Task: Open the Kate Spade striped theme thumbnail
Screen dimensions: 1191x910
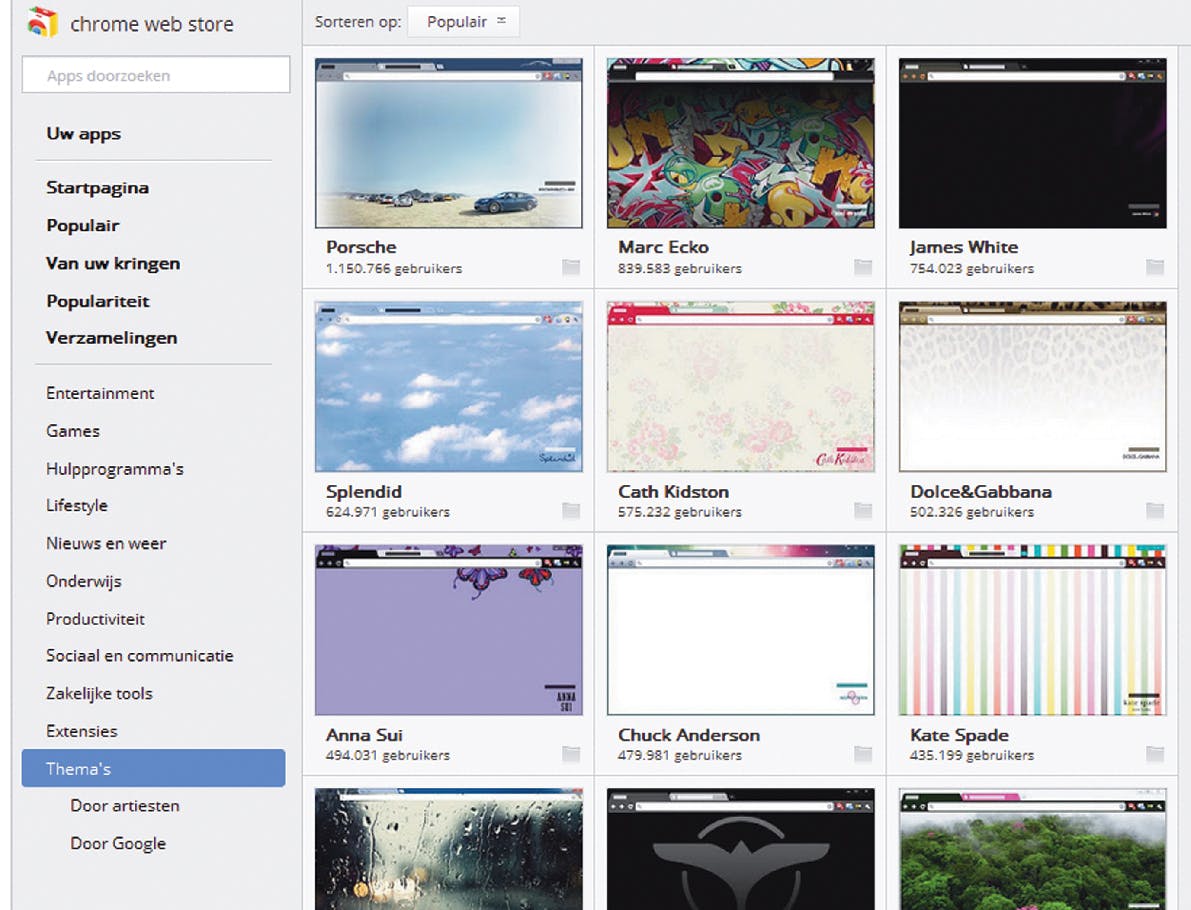Action: tap(1032, 630)
